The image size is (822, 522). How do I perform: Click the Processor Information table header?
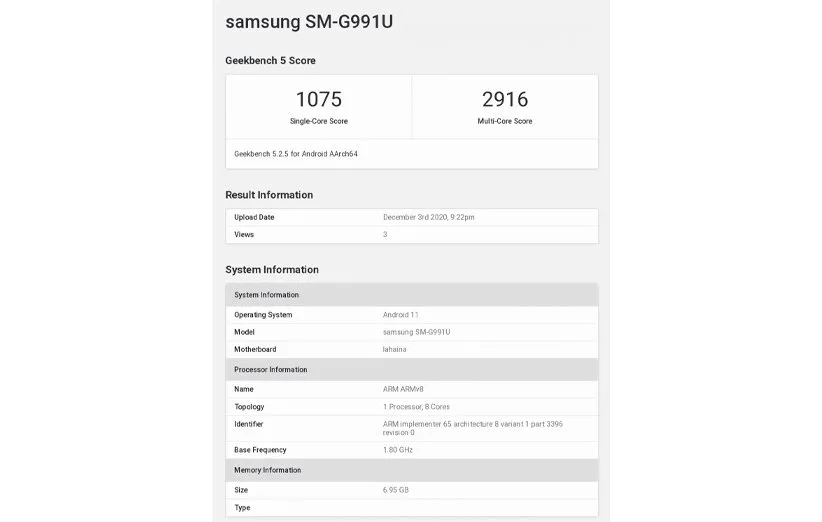click(x=270, y=370)
